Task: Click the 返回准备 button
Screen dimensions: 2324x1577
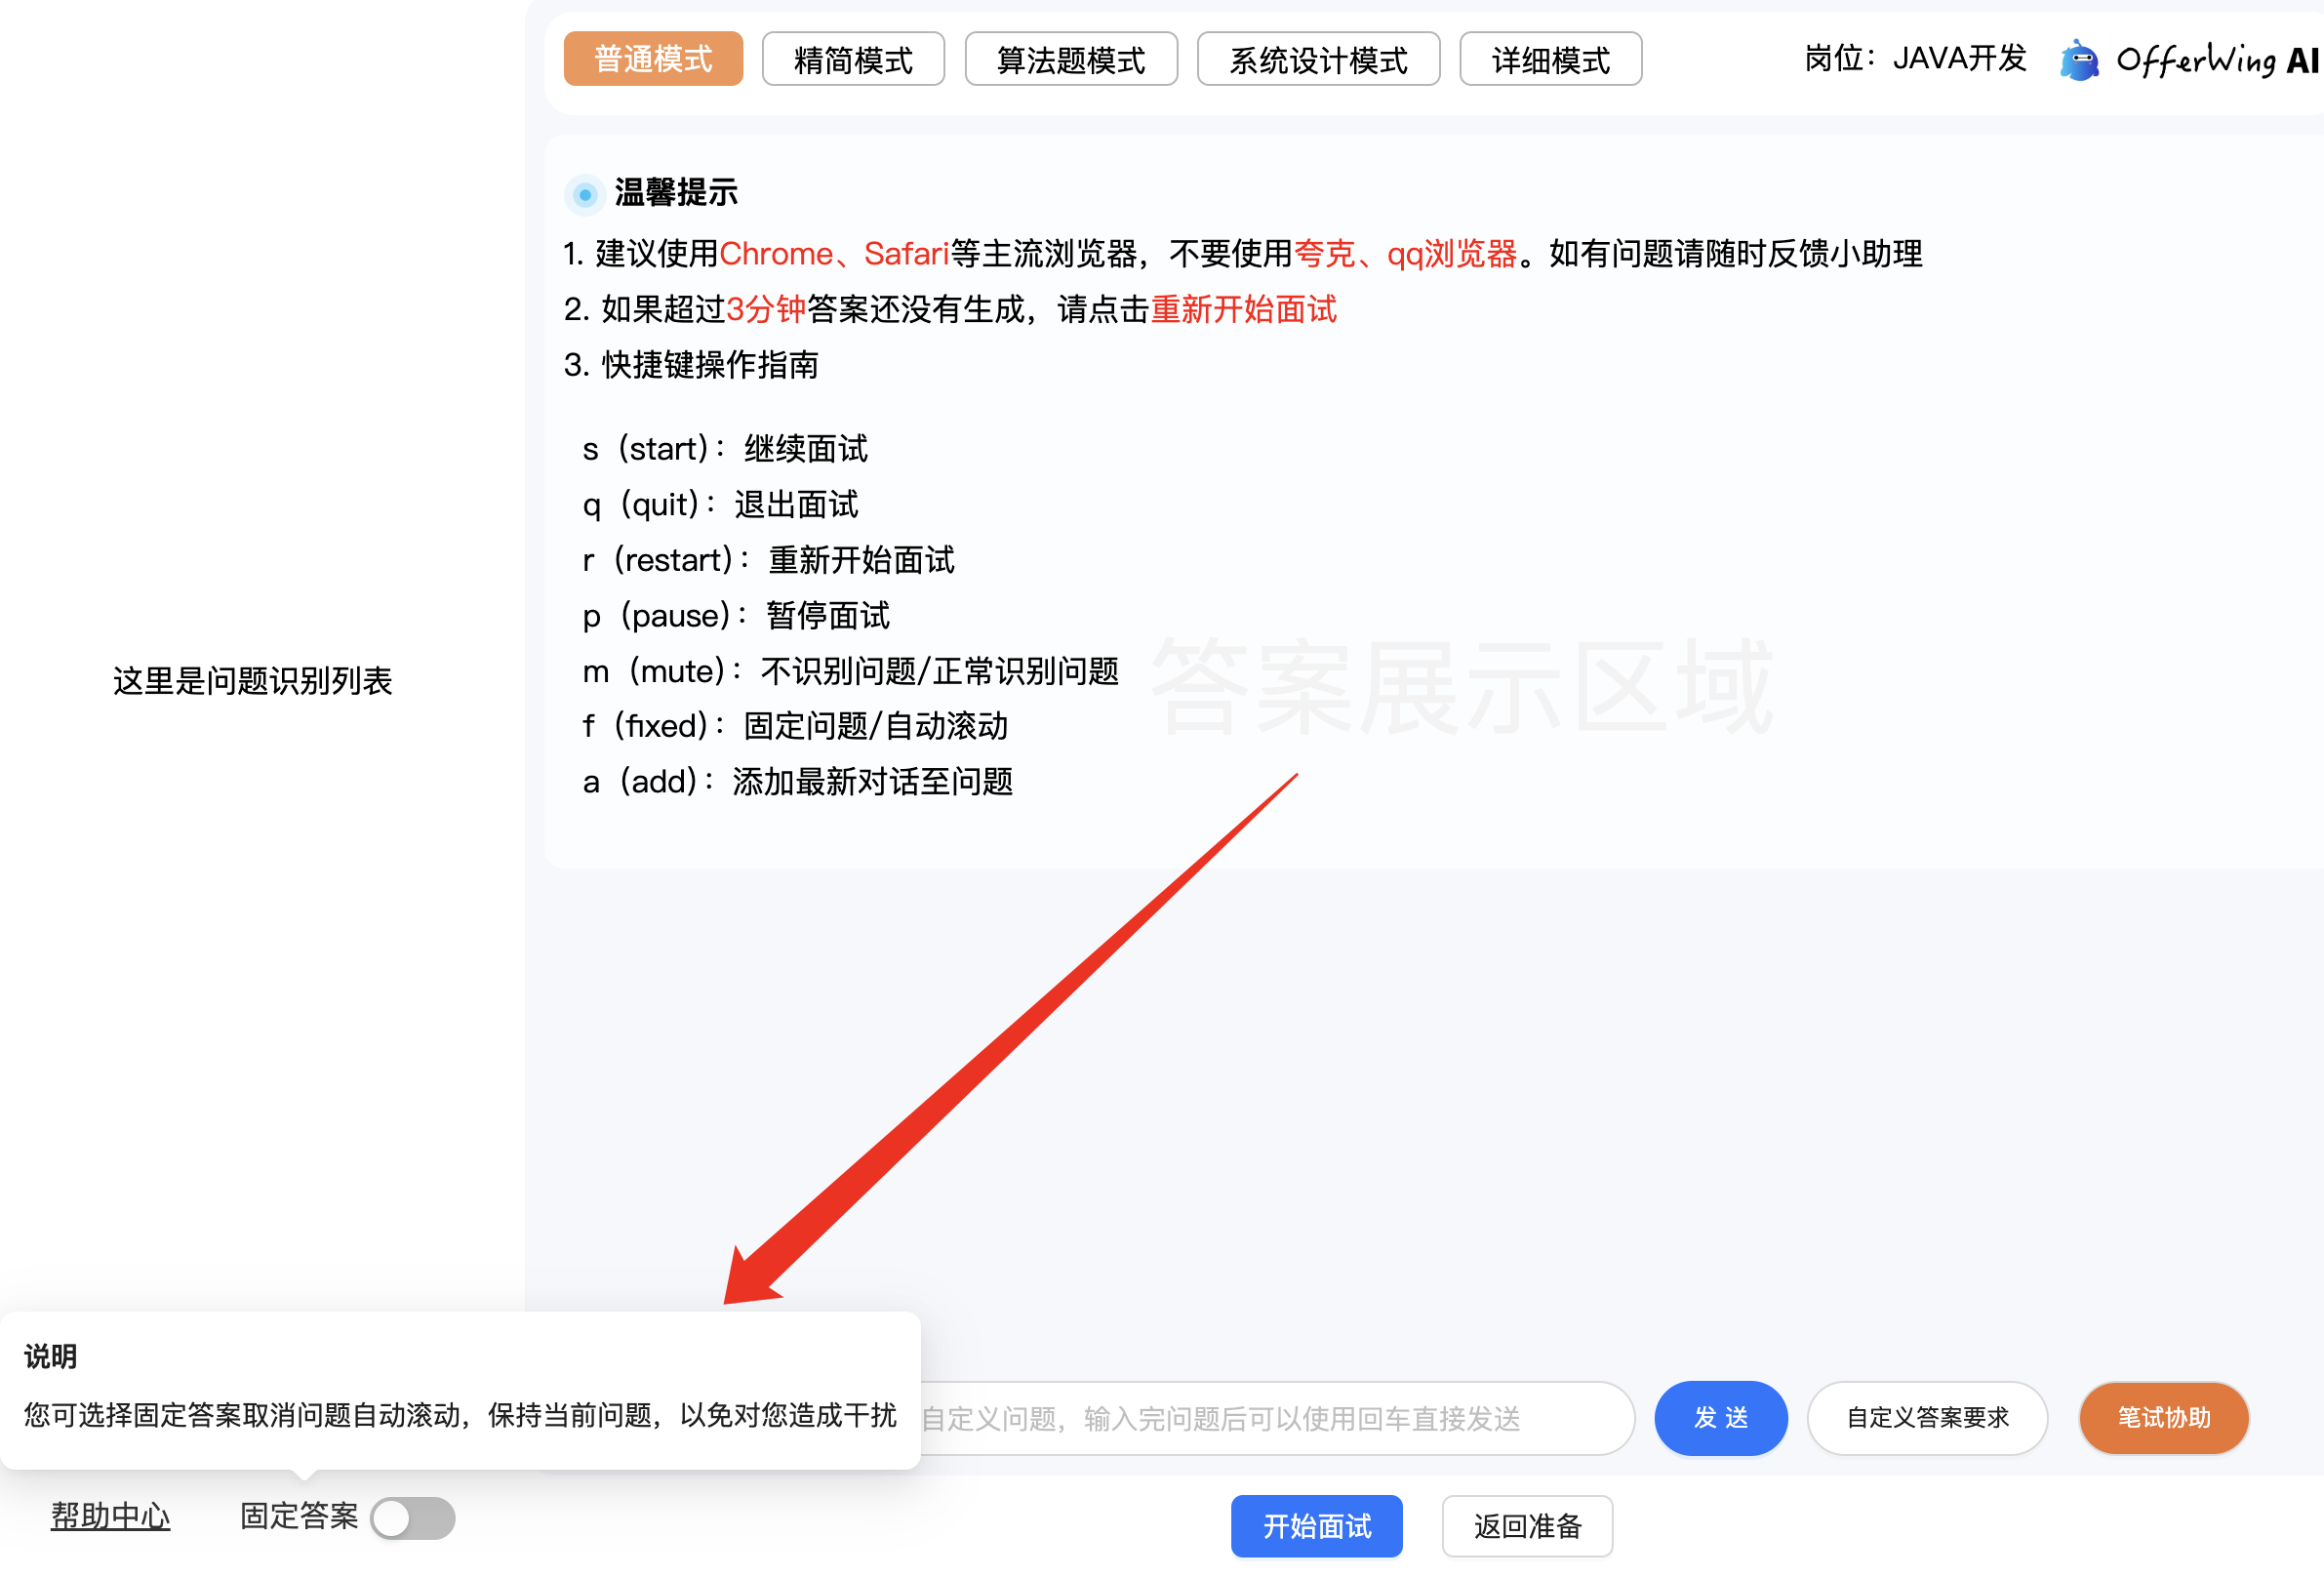Action: (x=1526, y=1525)
